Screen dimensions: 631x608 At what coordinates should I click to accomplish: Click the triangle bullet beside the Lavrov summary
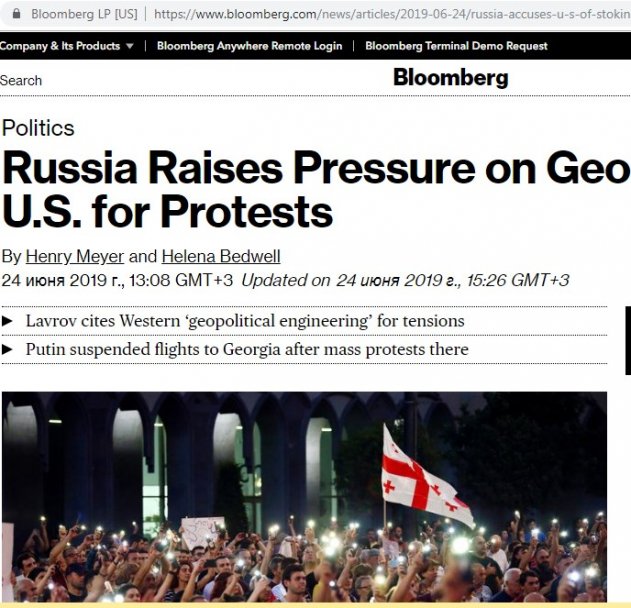[x=8, y=321]
